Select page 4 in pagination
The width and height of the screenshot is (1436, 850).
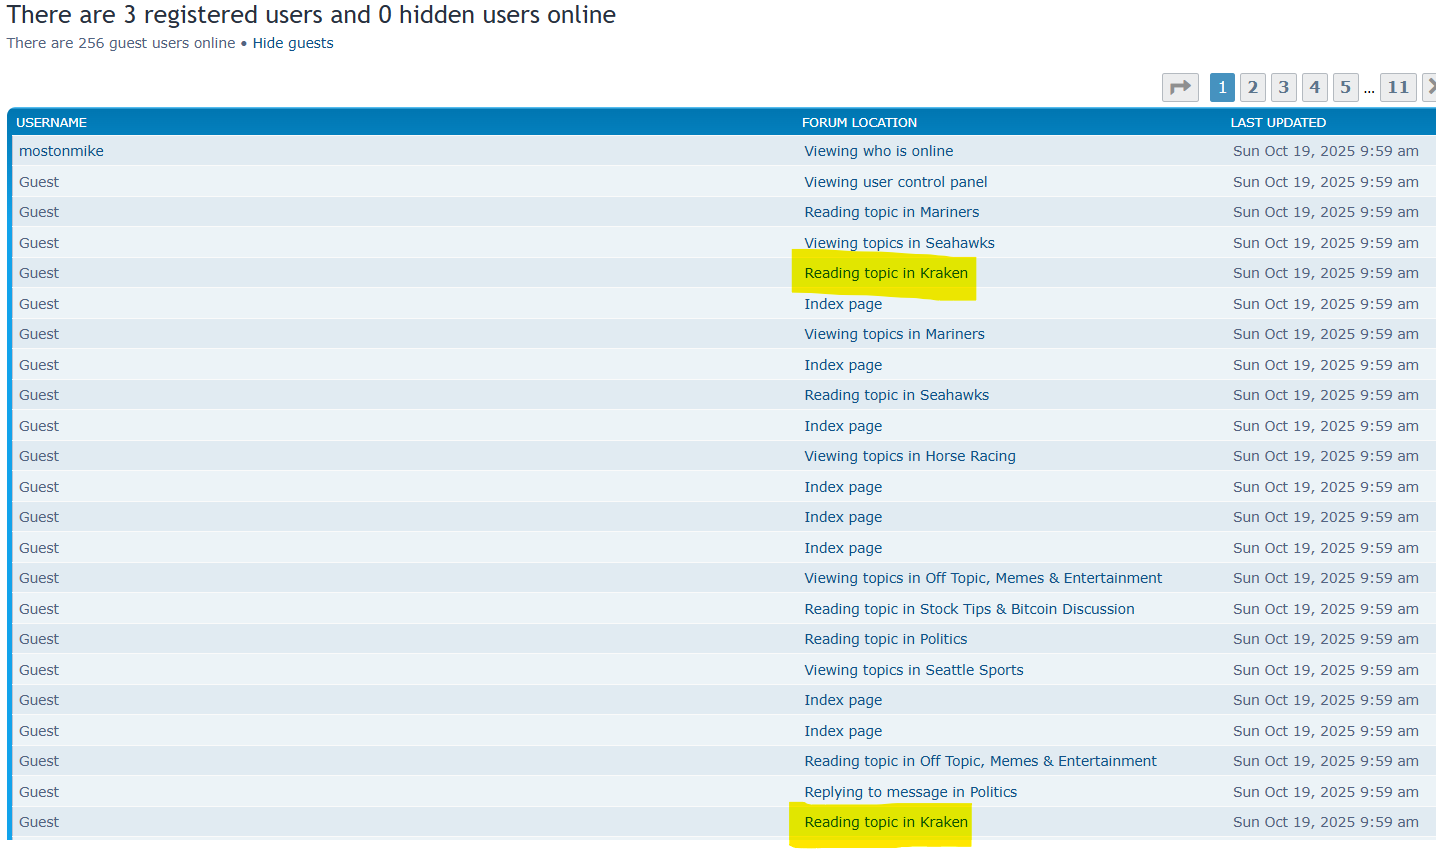pyautogui.click(x=1315, y=87)
